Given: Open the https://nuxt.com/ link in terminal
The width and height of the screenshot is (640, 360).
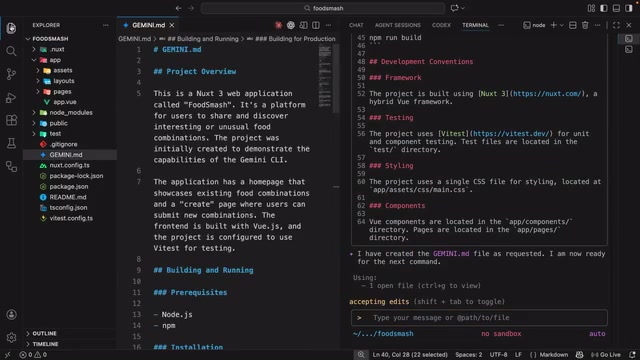Looking at the screenshot, I should click(547, 94).
